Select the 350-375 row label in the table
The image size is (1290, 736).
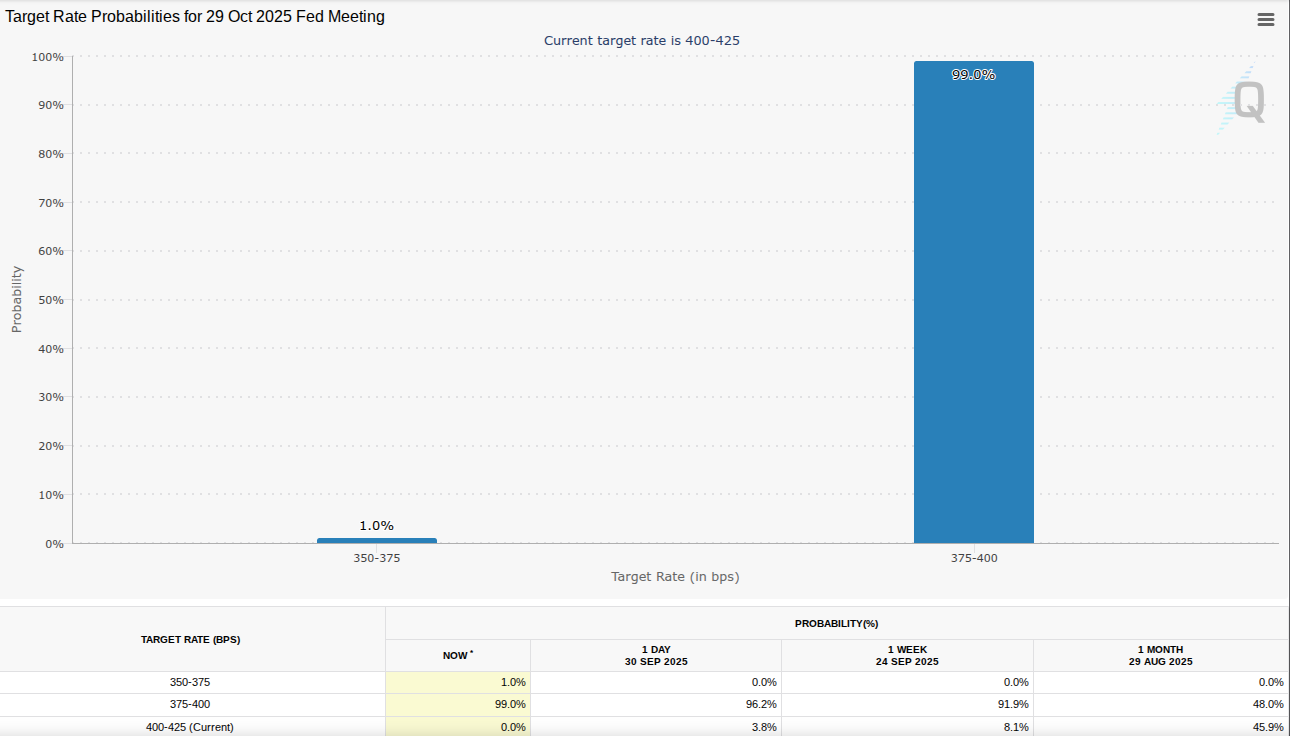[191, 682]
